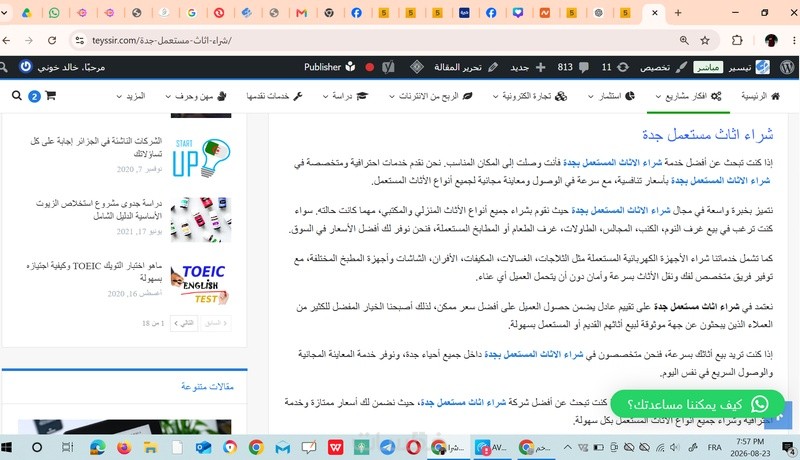Open the taskbar volume control
800x460 pixels.
[674, 447]
